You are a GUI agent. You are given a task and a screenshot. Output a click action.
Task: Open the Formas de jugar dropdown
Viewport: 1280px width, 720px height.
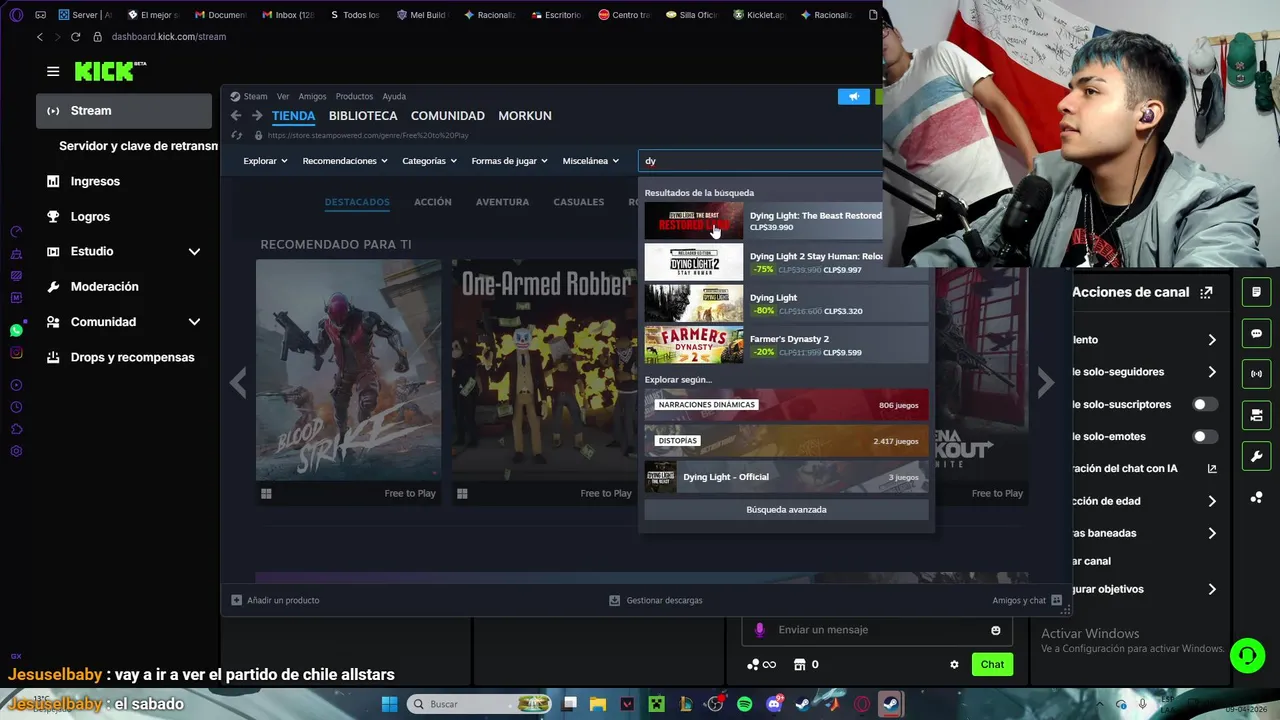(x=509, y=161)
